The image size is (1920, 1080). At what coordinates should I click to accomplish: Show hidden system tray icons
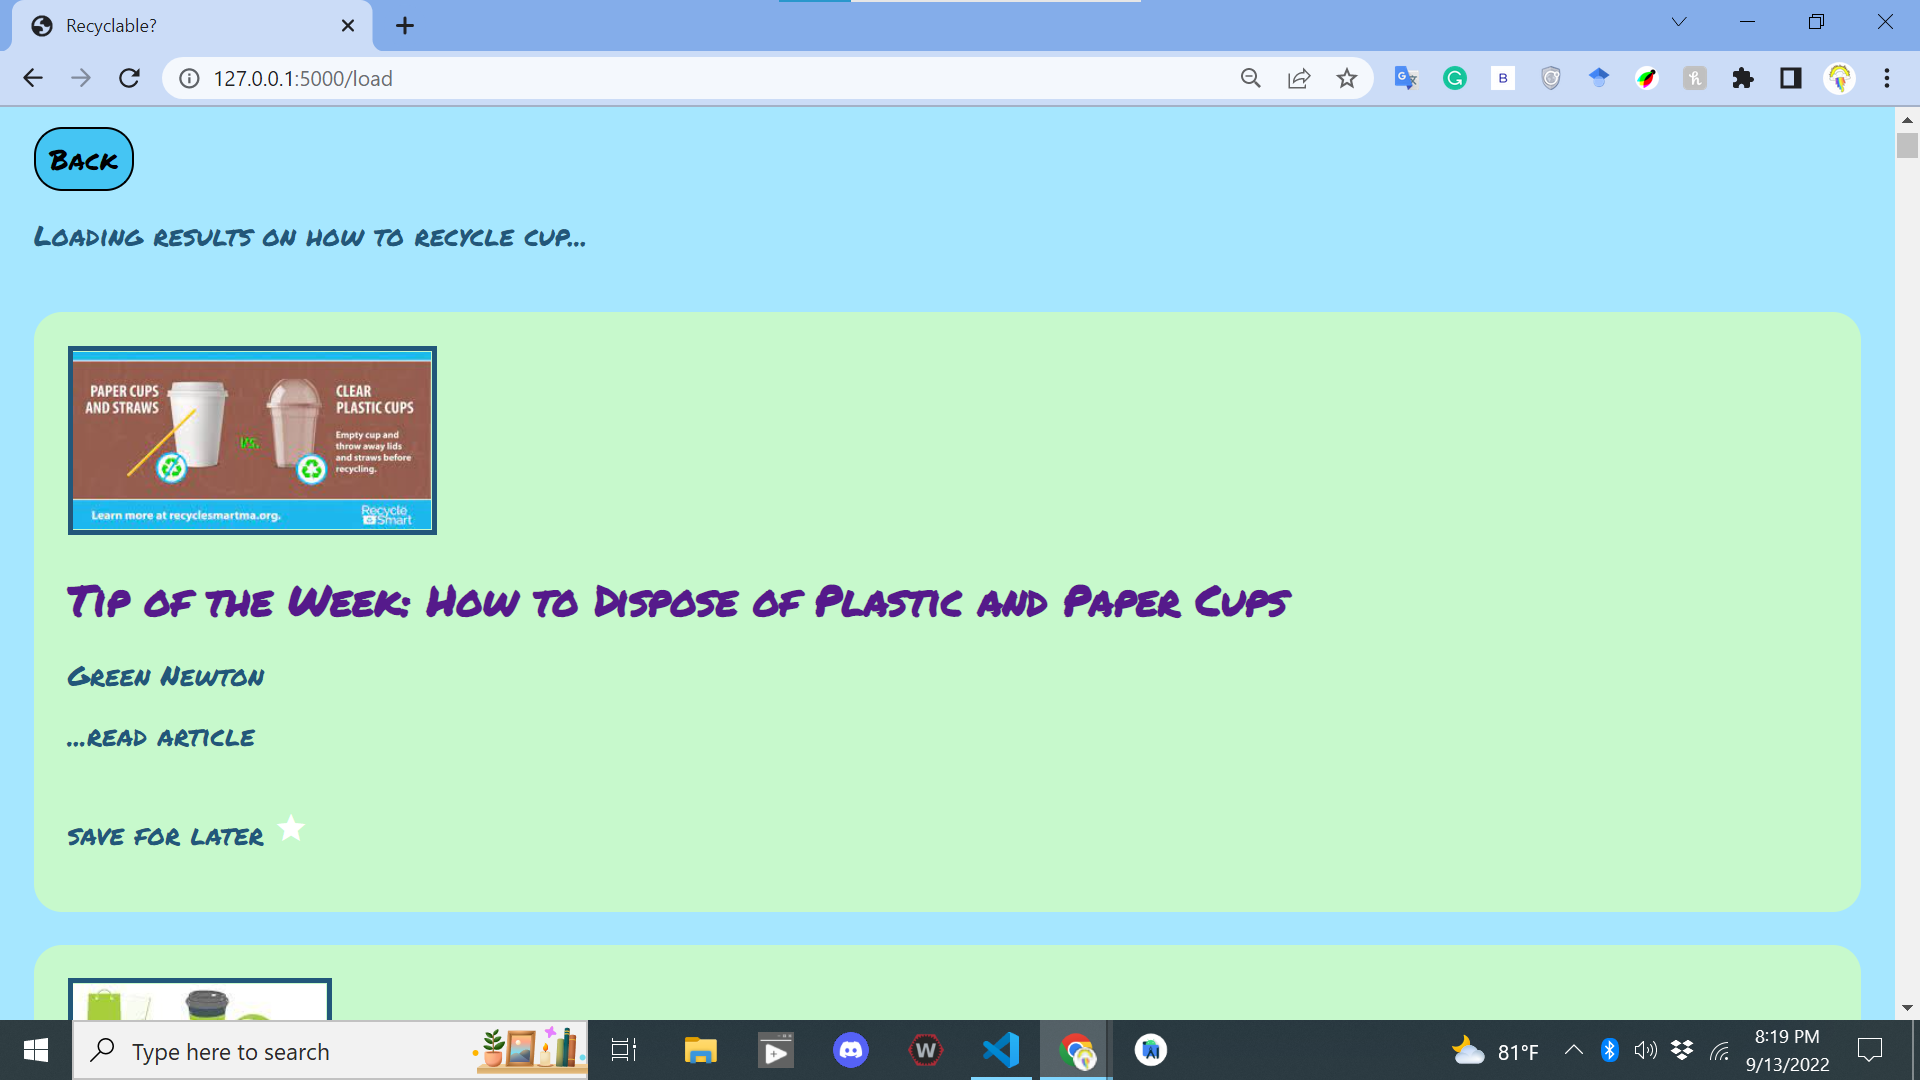[x=1573, y=1050]
